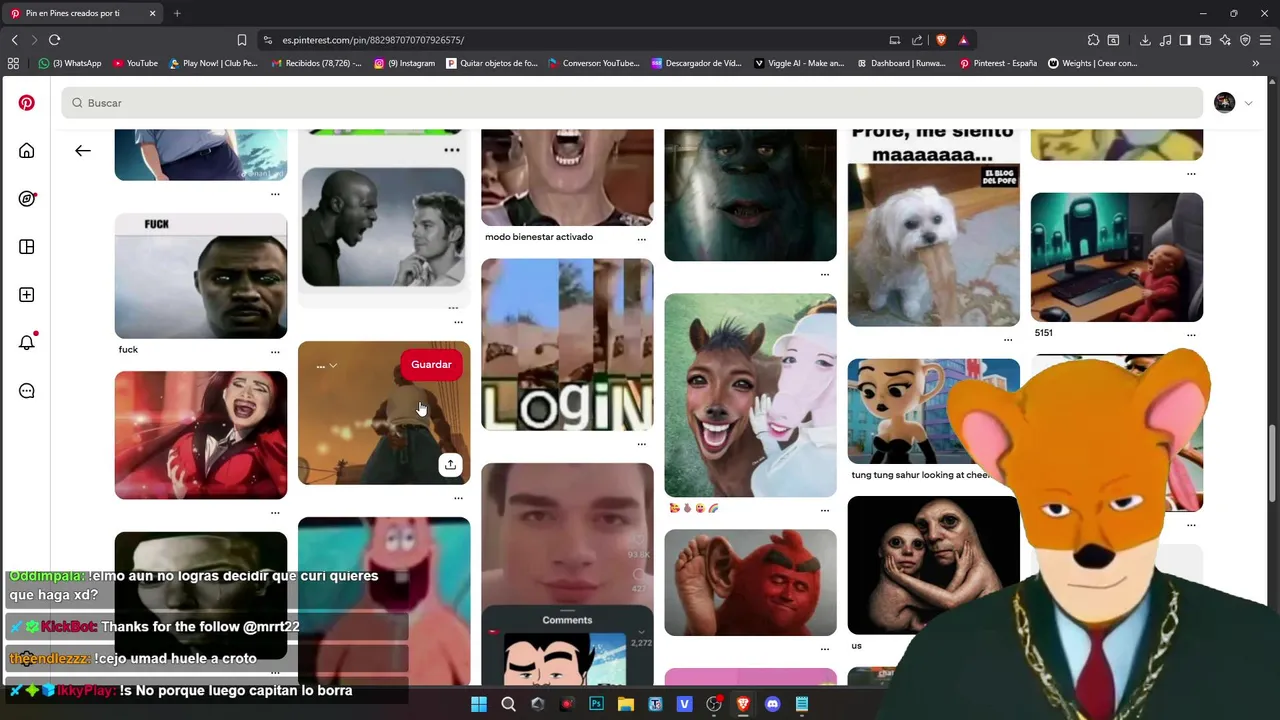Open more options dots for 'fuck' pin
The height and width of the screenshot is (720, 1280).
[275, 352]
